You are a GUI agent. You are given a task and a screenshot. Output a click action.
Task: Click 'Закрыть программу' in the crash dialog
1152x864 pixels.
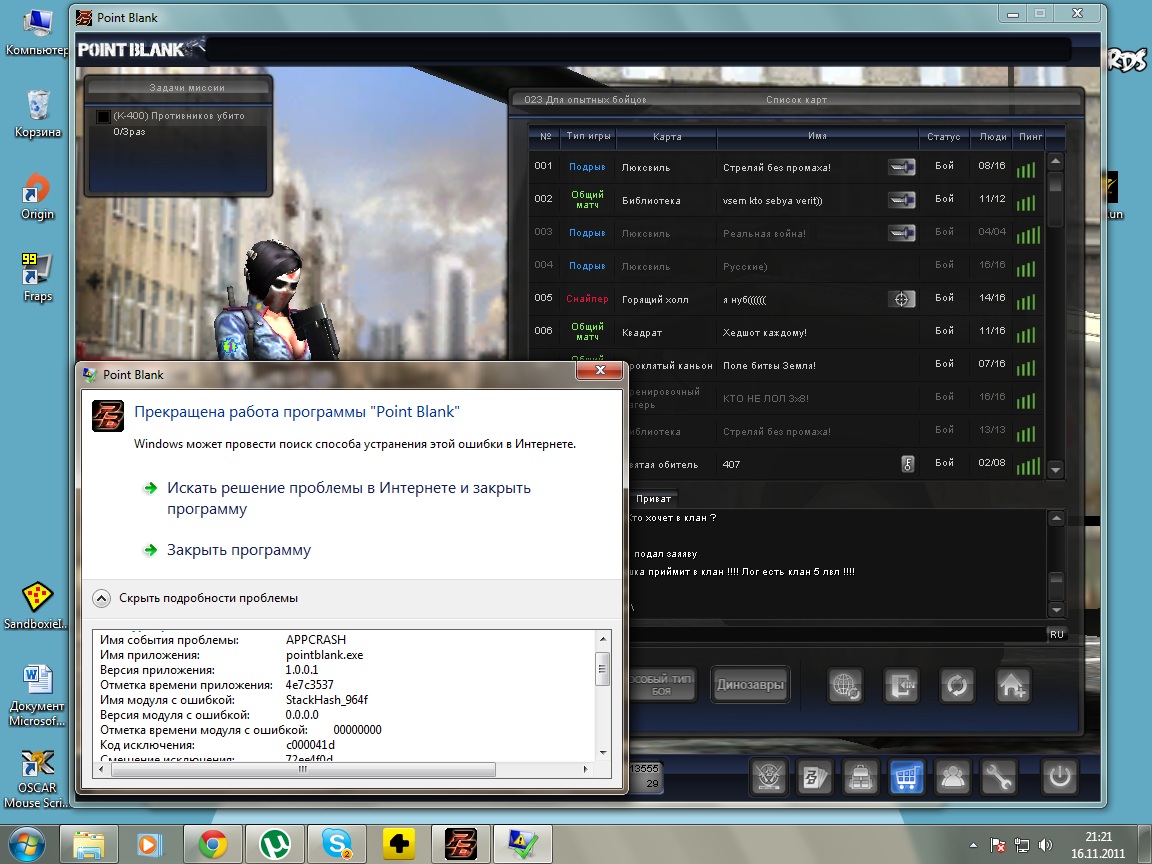click(x=239, y=550)
